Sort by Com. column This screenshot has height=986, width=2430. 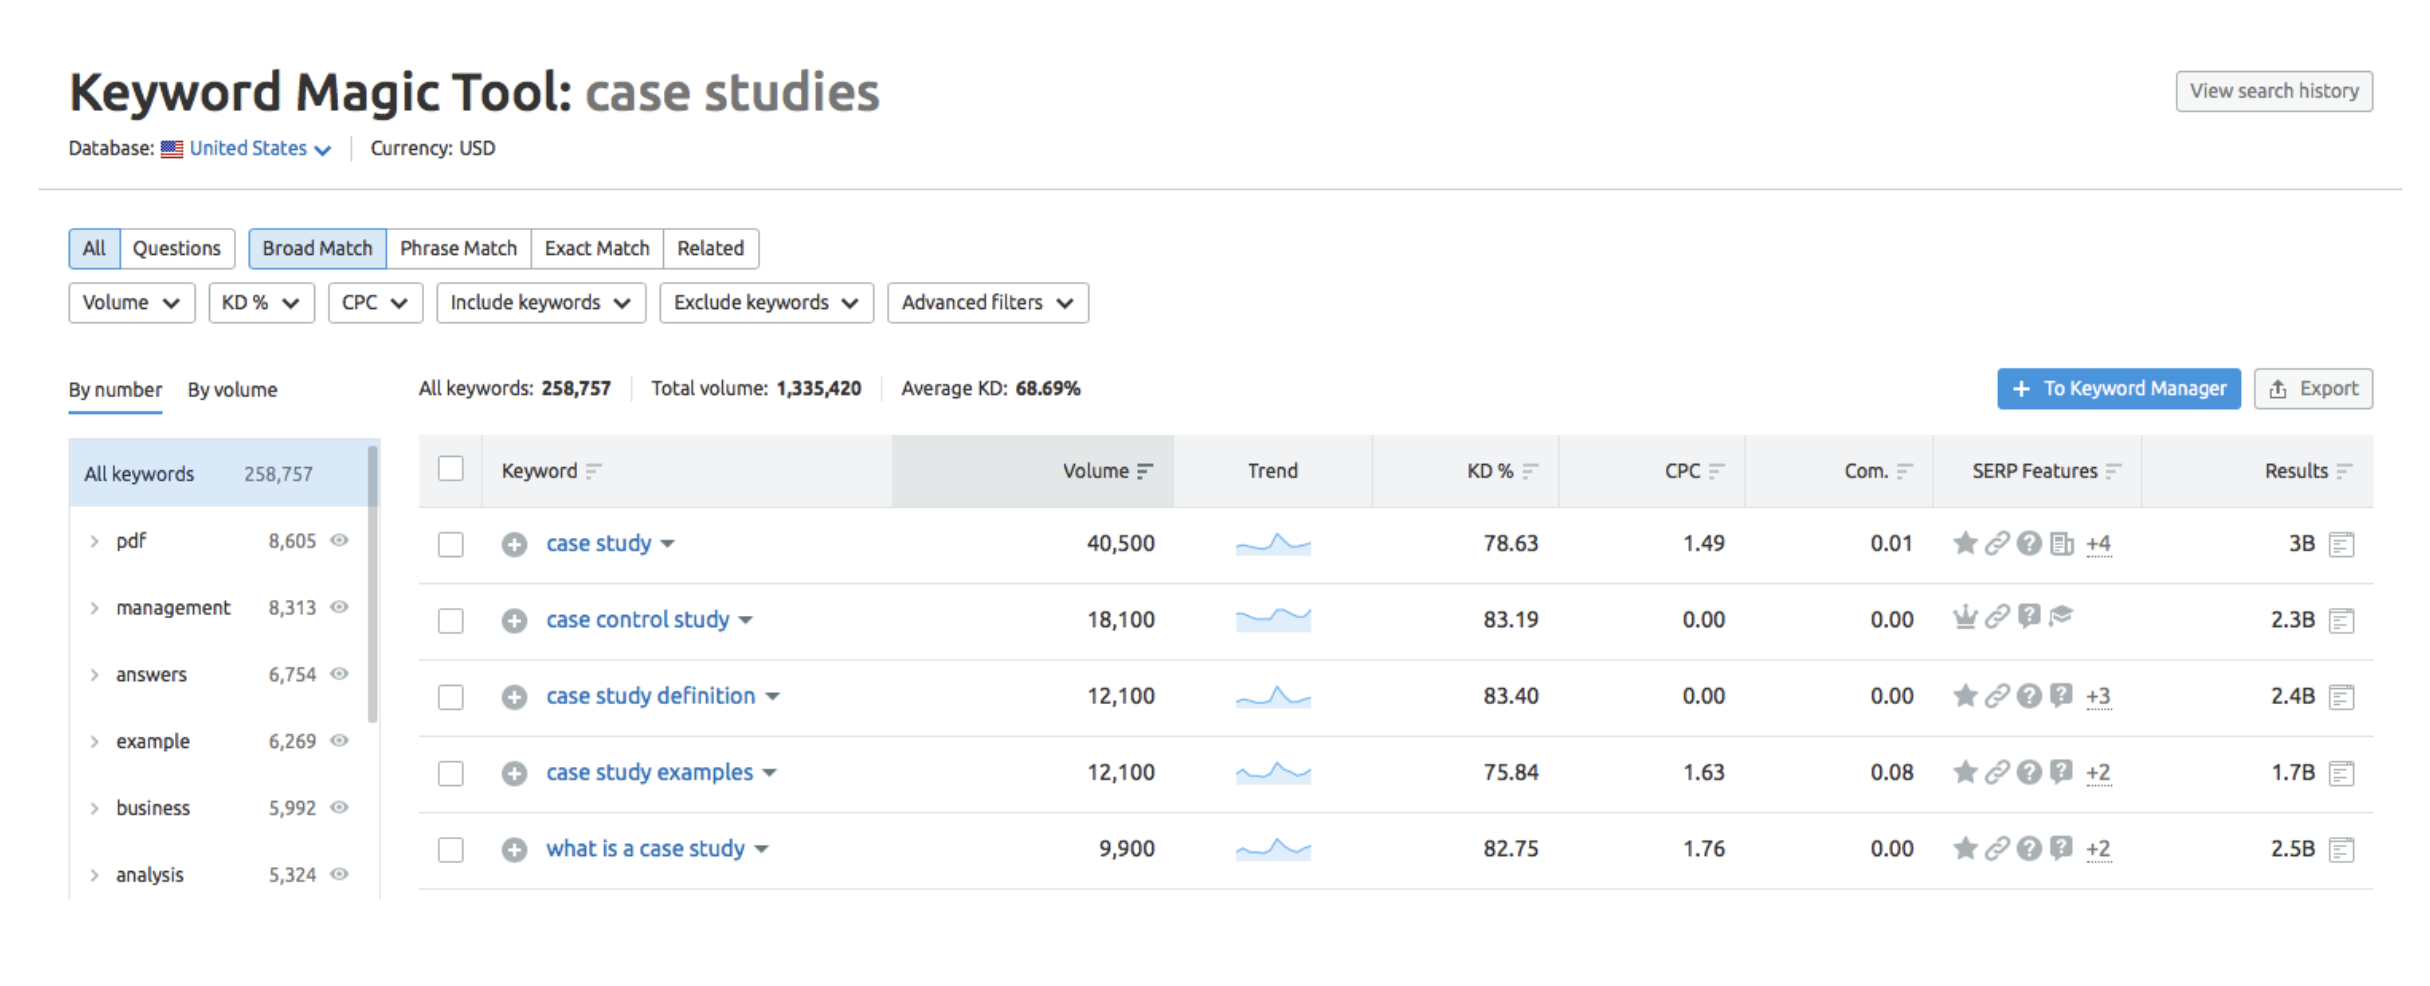[x=1878, y=471]
